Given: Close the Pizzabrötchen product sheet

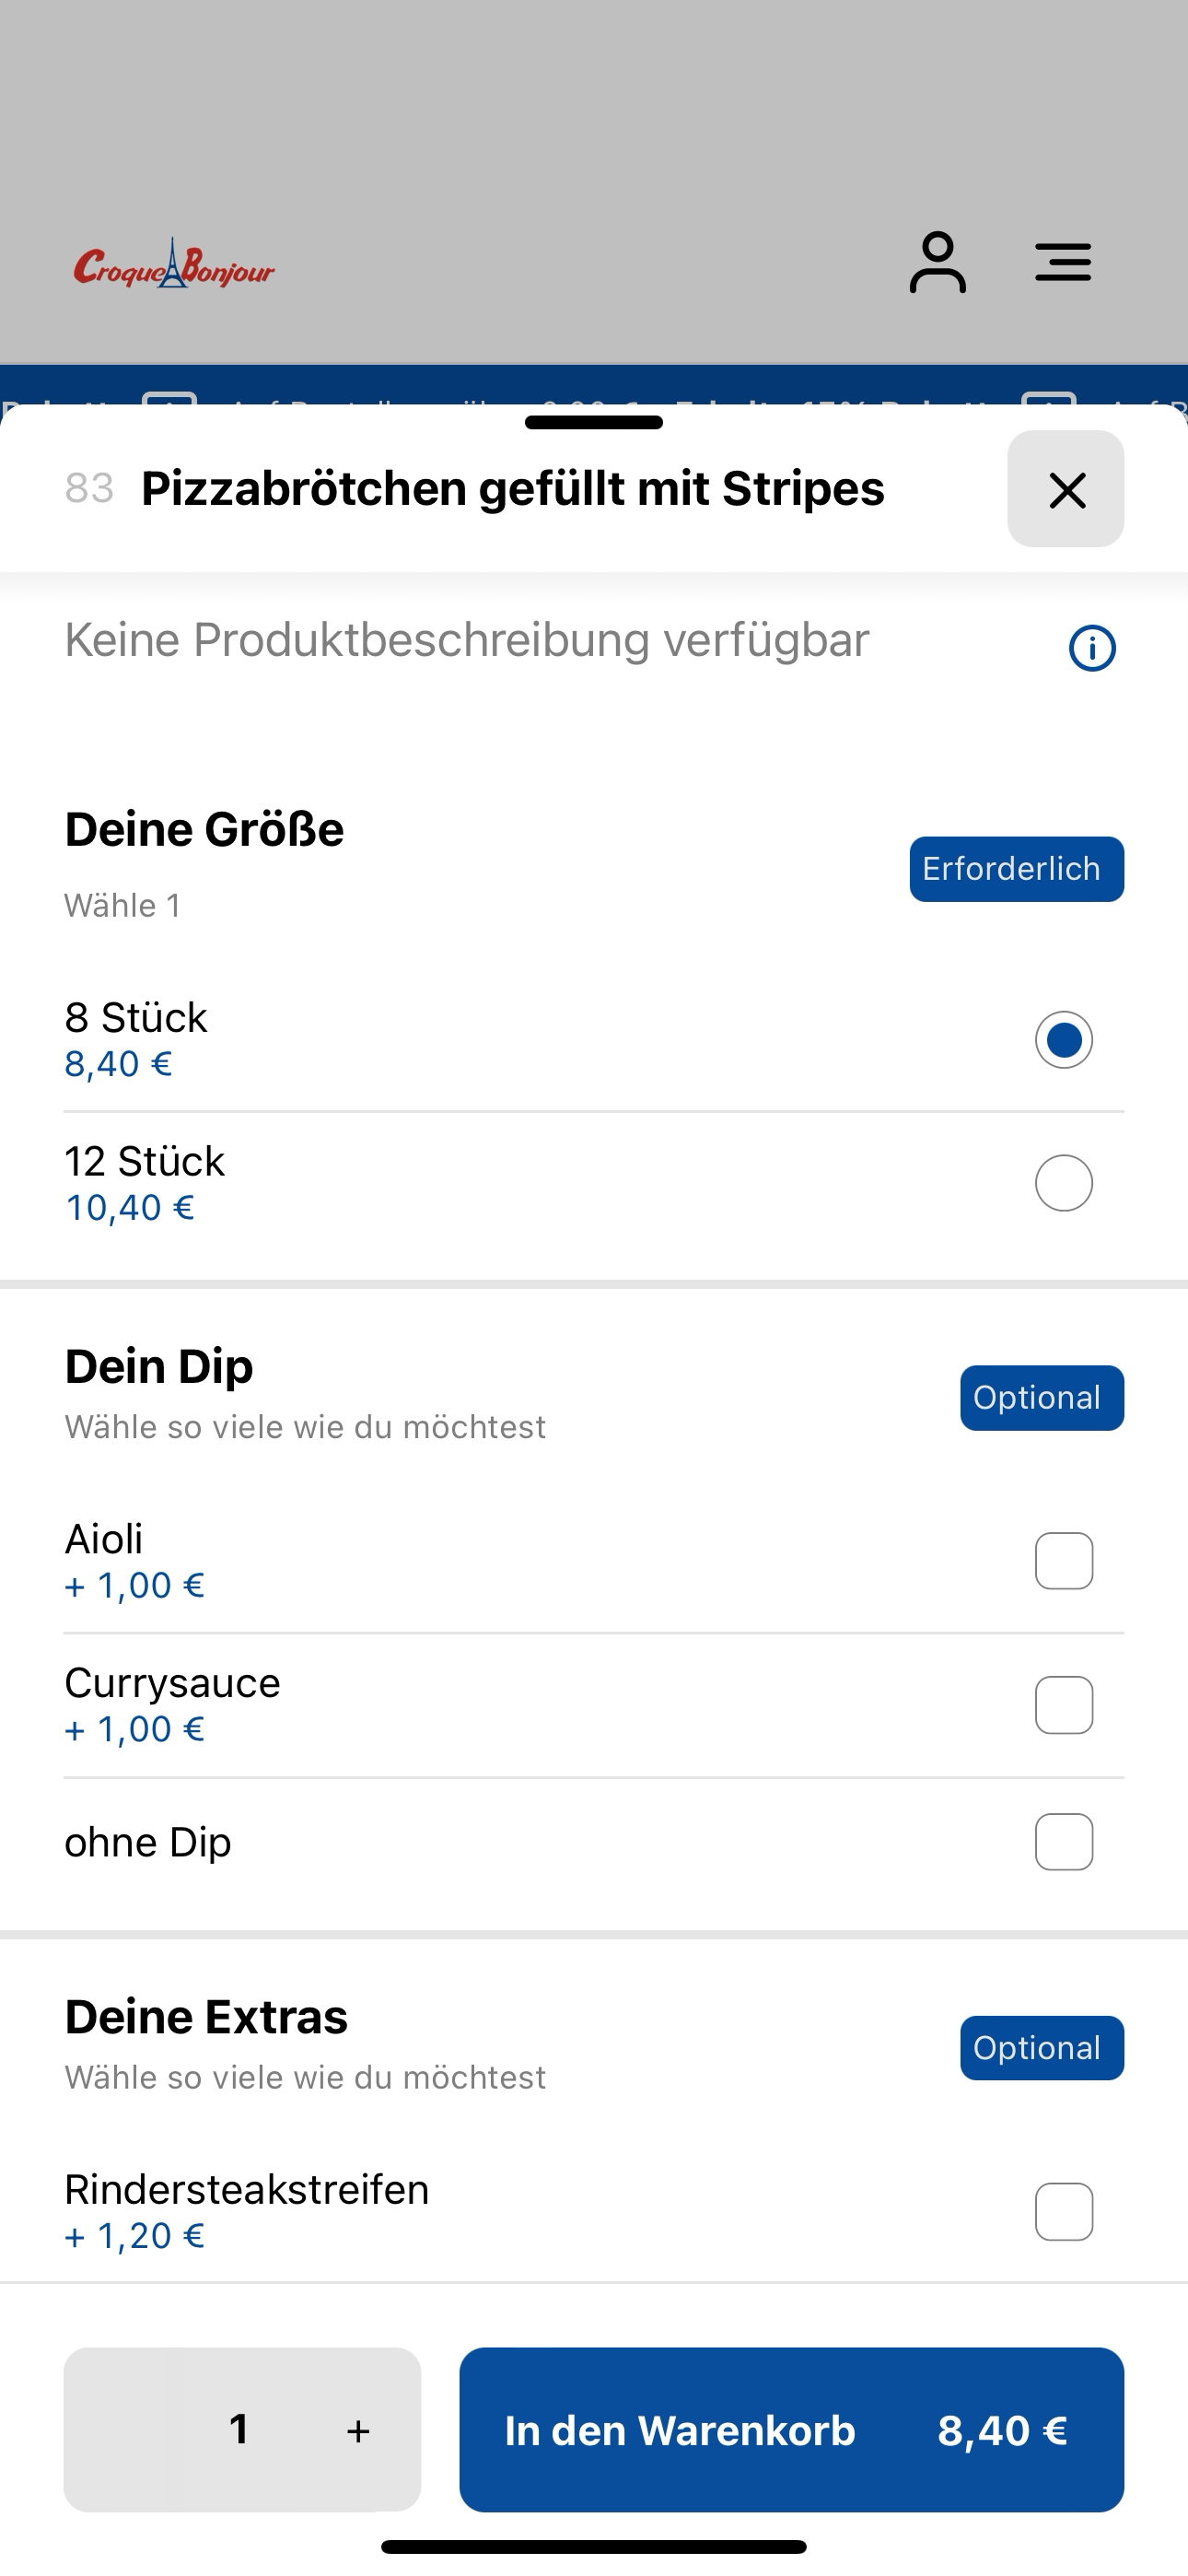Looking at the screenshot, I should tap(1066, 489).
